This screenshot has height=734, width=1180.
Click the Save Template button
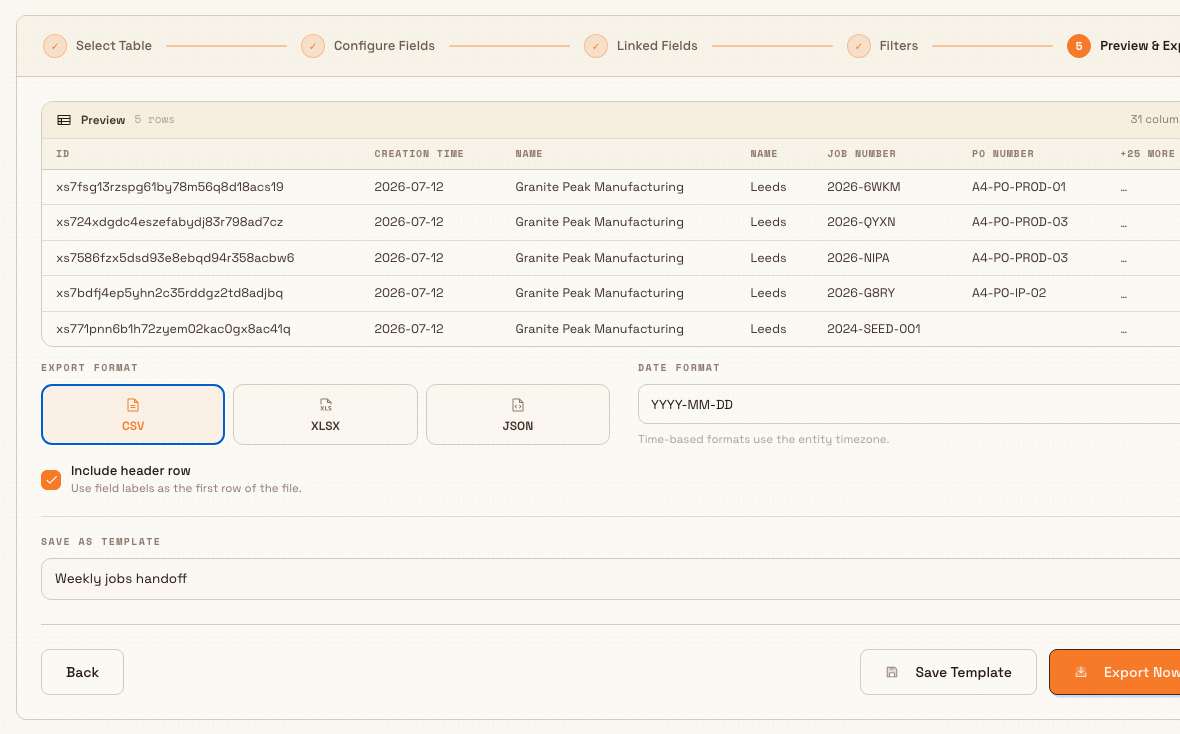[x=948, y=672]
